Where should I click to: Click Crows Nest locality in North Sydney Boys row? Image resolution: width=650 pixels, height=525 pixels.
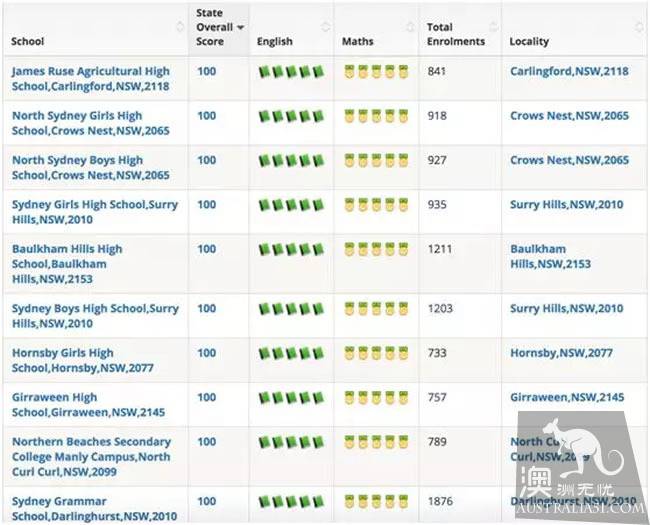pyautogui.click(x=570, y=160)
